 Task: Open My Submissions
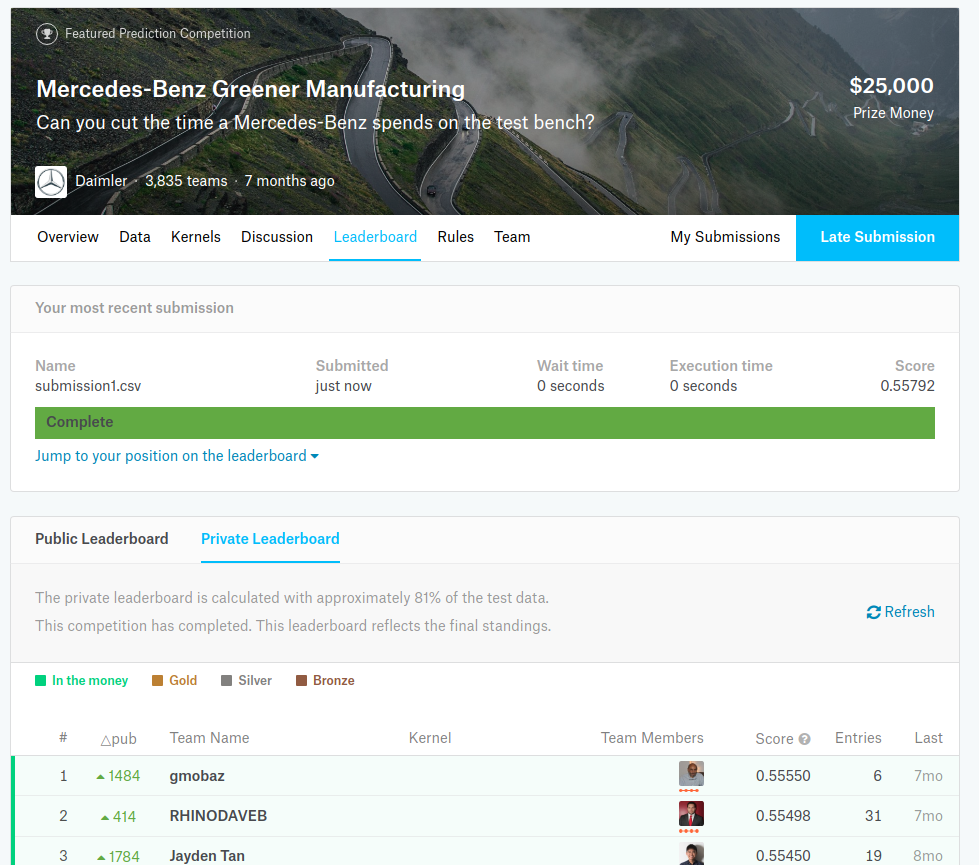pos(725,237)
